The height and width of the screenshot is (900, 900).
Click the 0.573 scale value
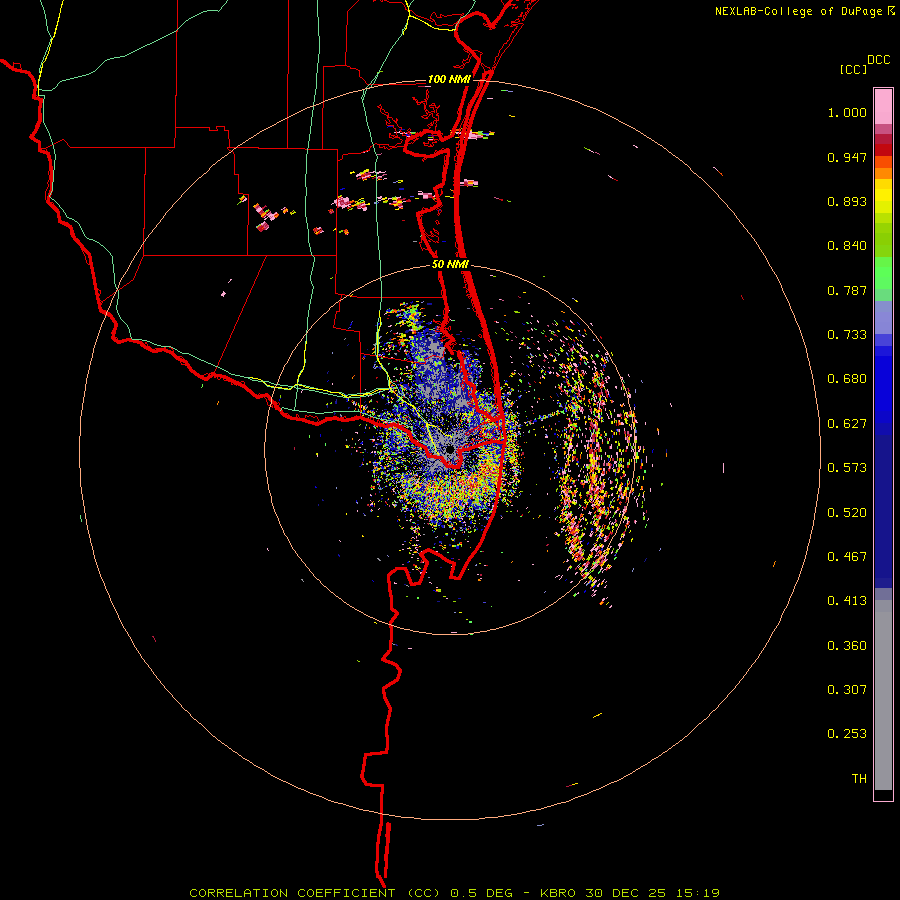847,468
